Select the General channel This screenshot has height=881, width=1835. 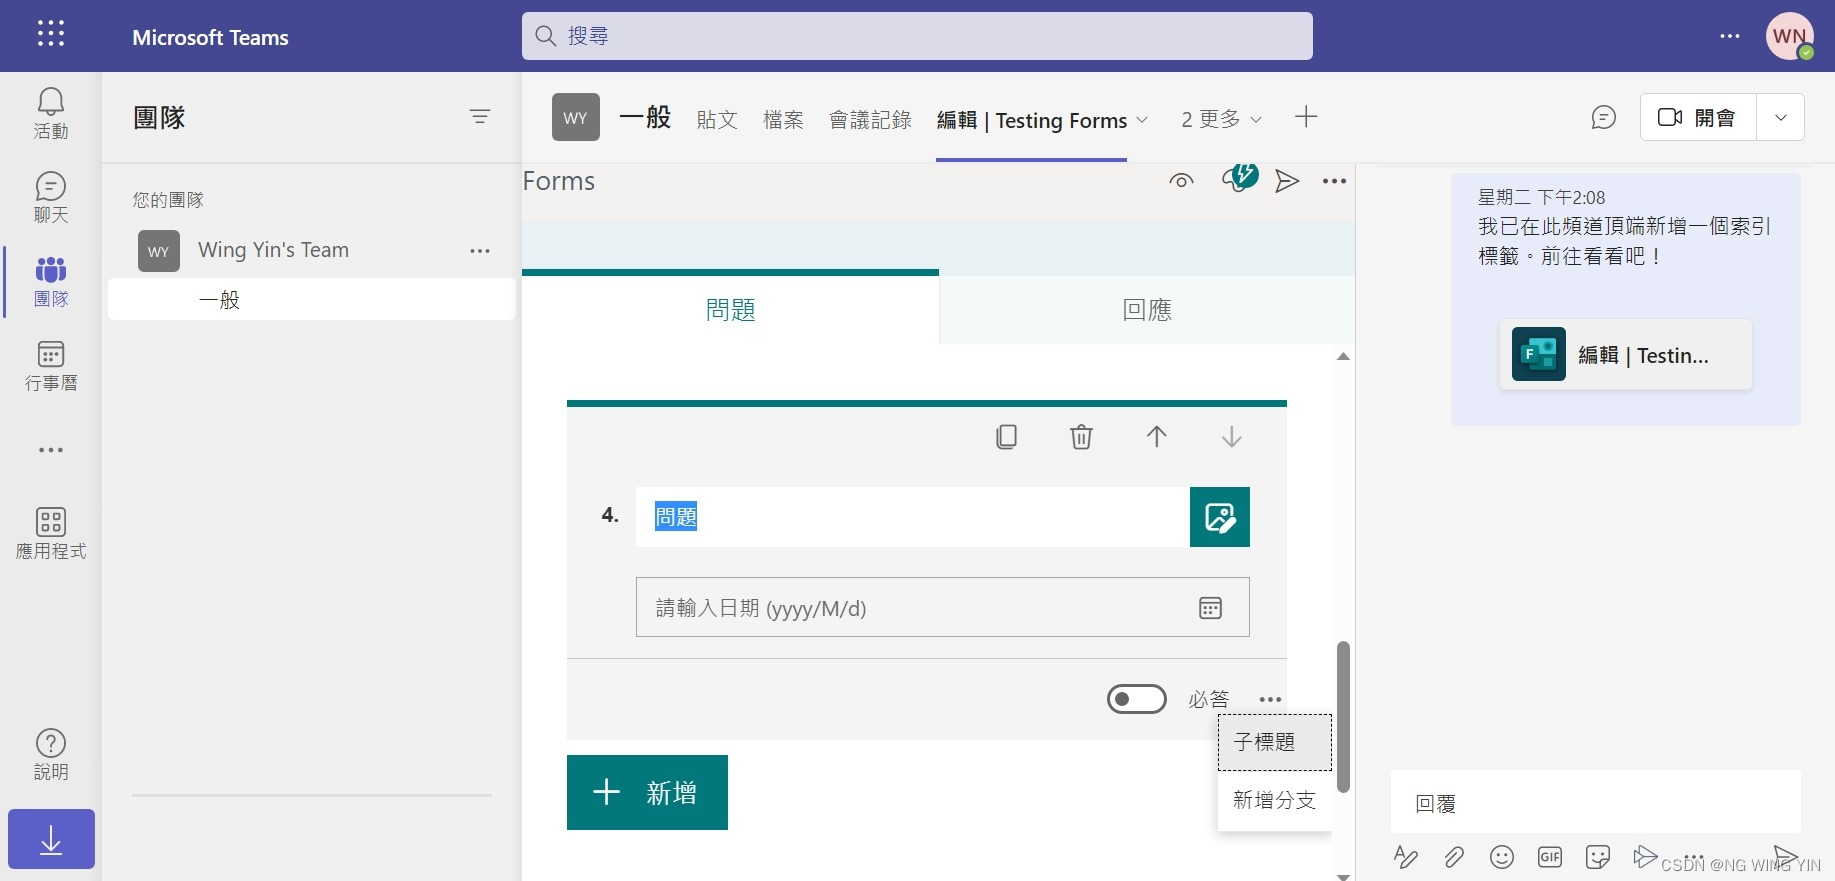click(x=312, y=300)
